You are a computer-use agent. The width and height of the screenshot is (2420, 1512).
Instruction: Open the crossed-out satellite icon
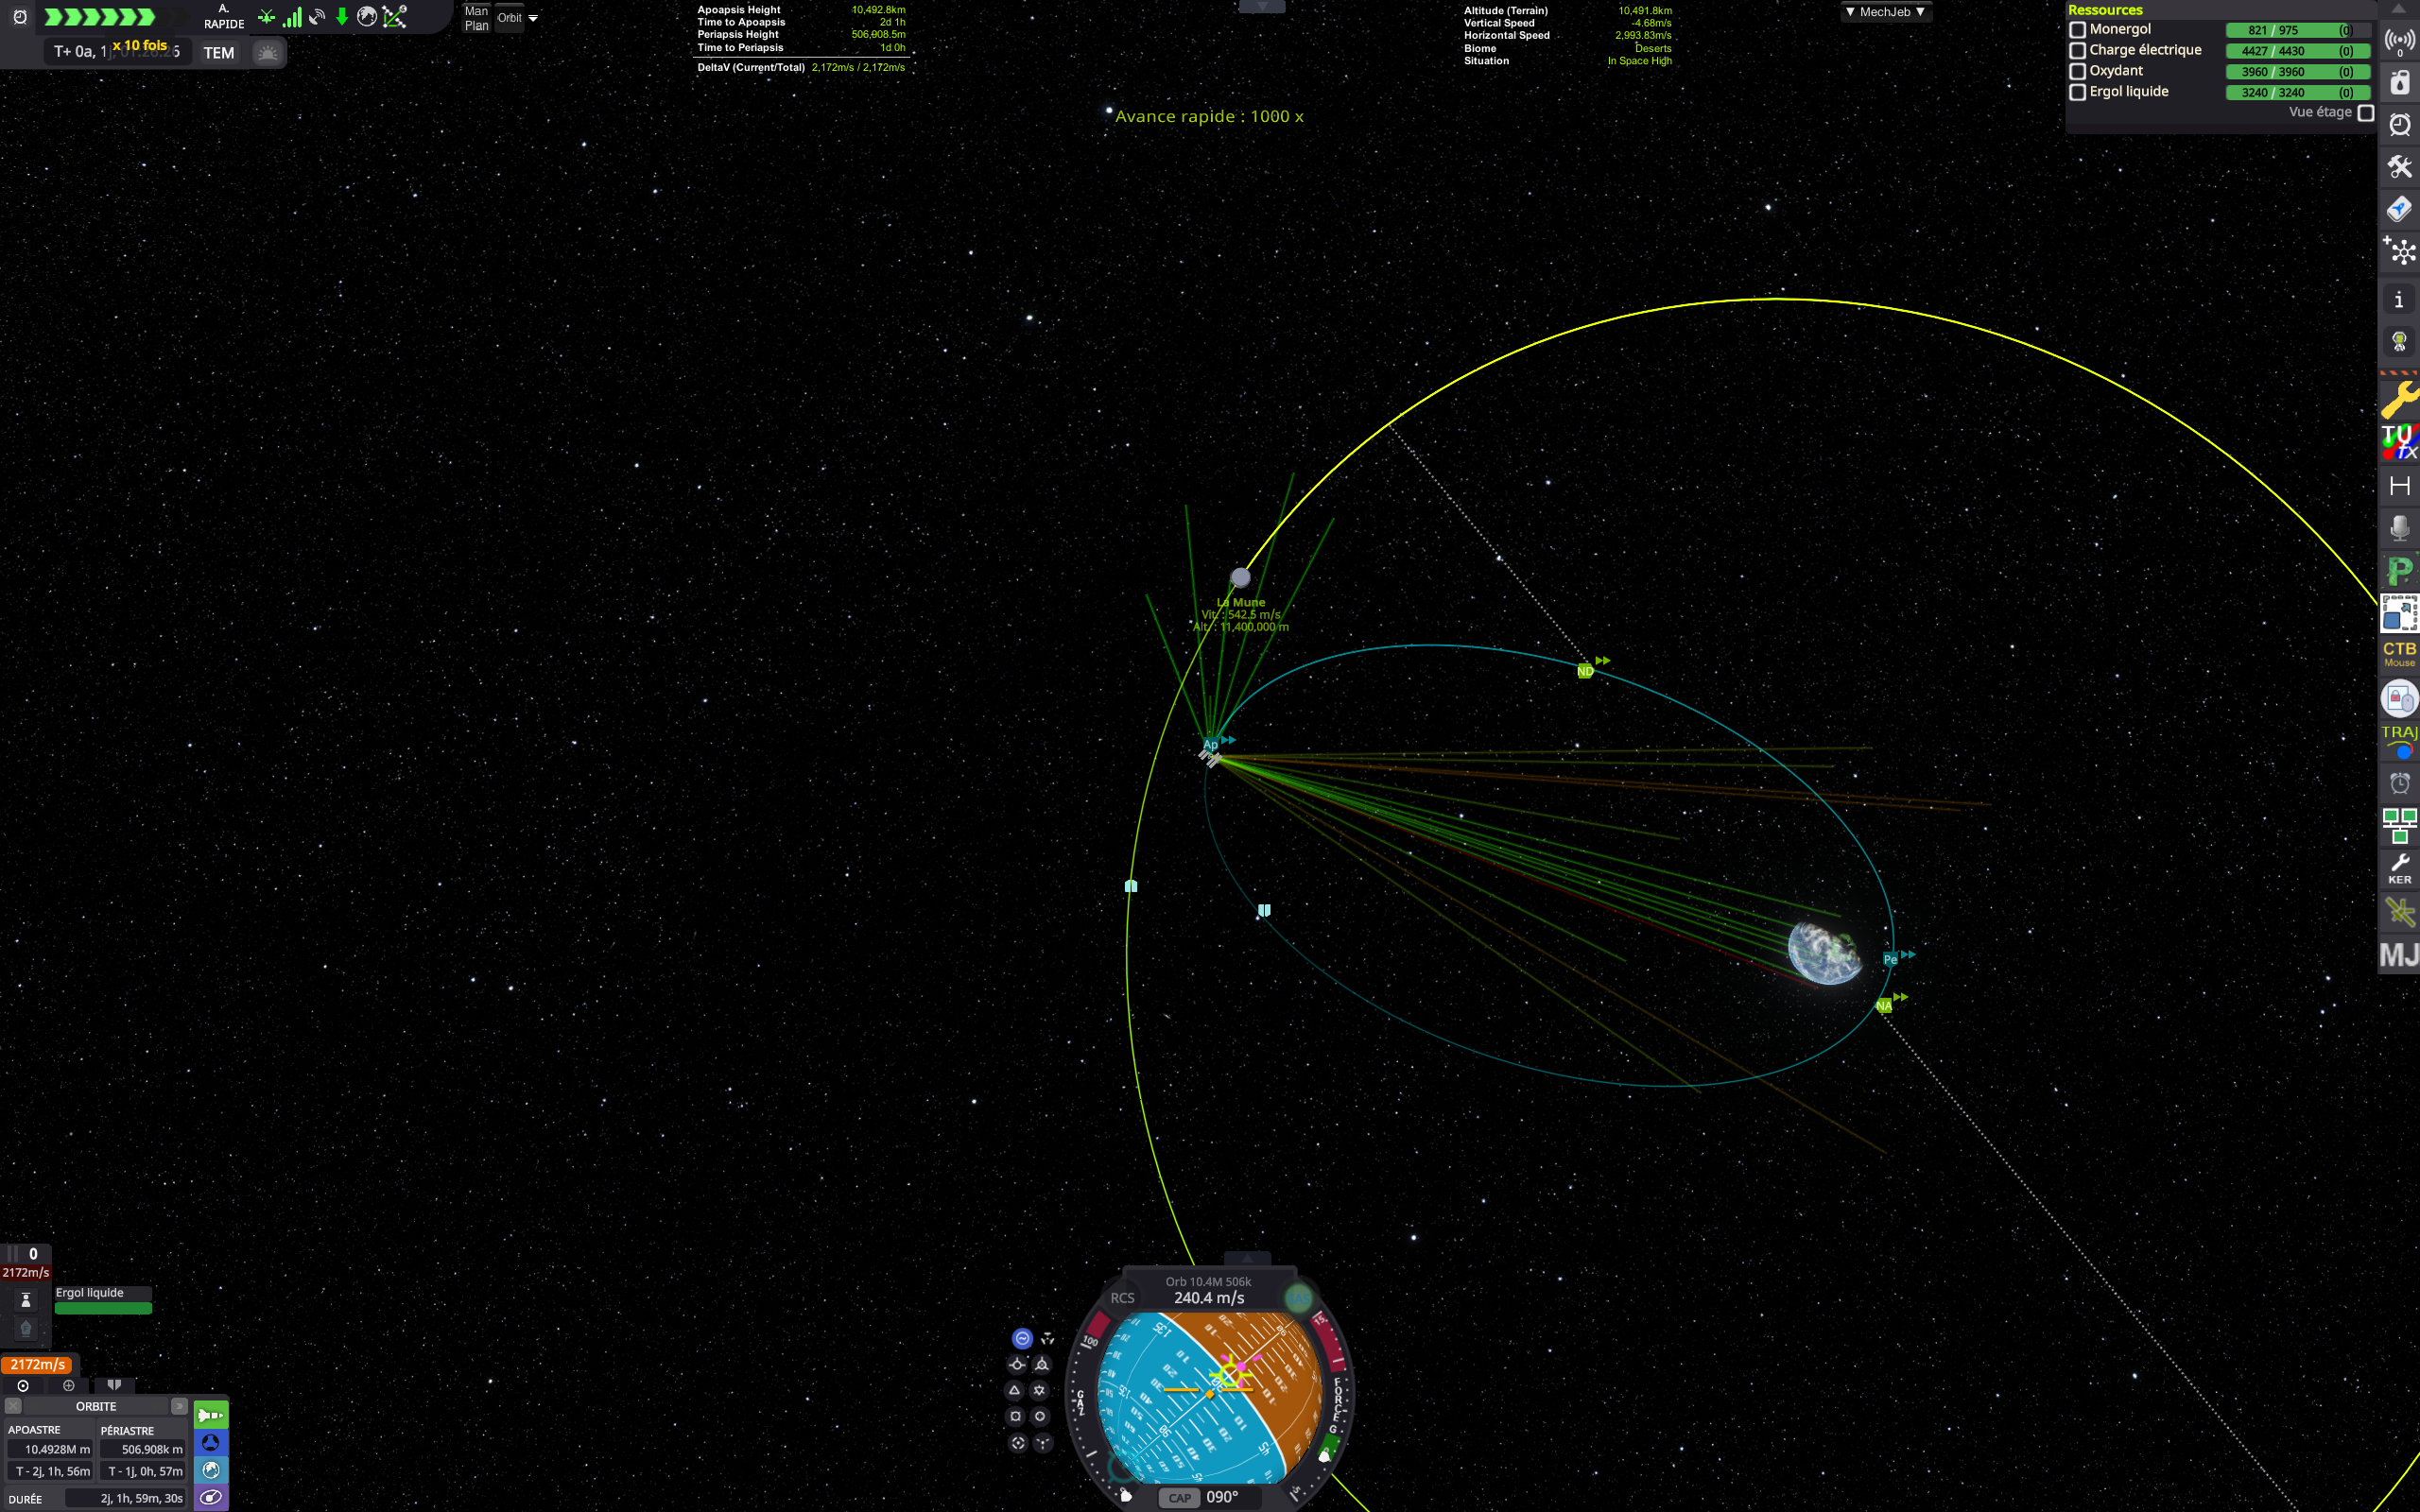tap(2399, 912)
